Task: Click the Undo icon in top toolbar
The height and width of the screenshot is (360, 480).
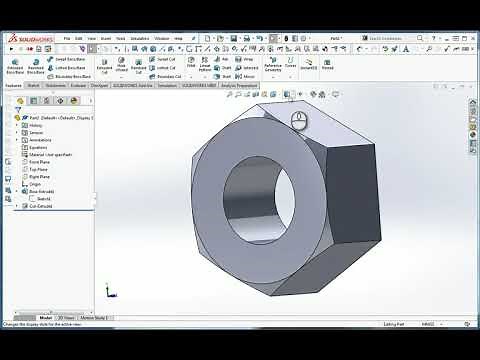Action: [x=260, y=38]
